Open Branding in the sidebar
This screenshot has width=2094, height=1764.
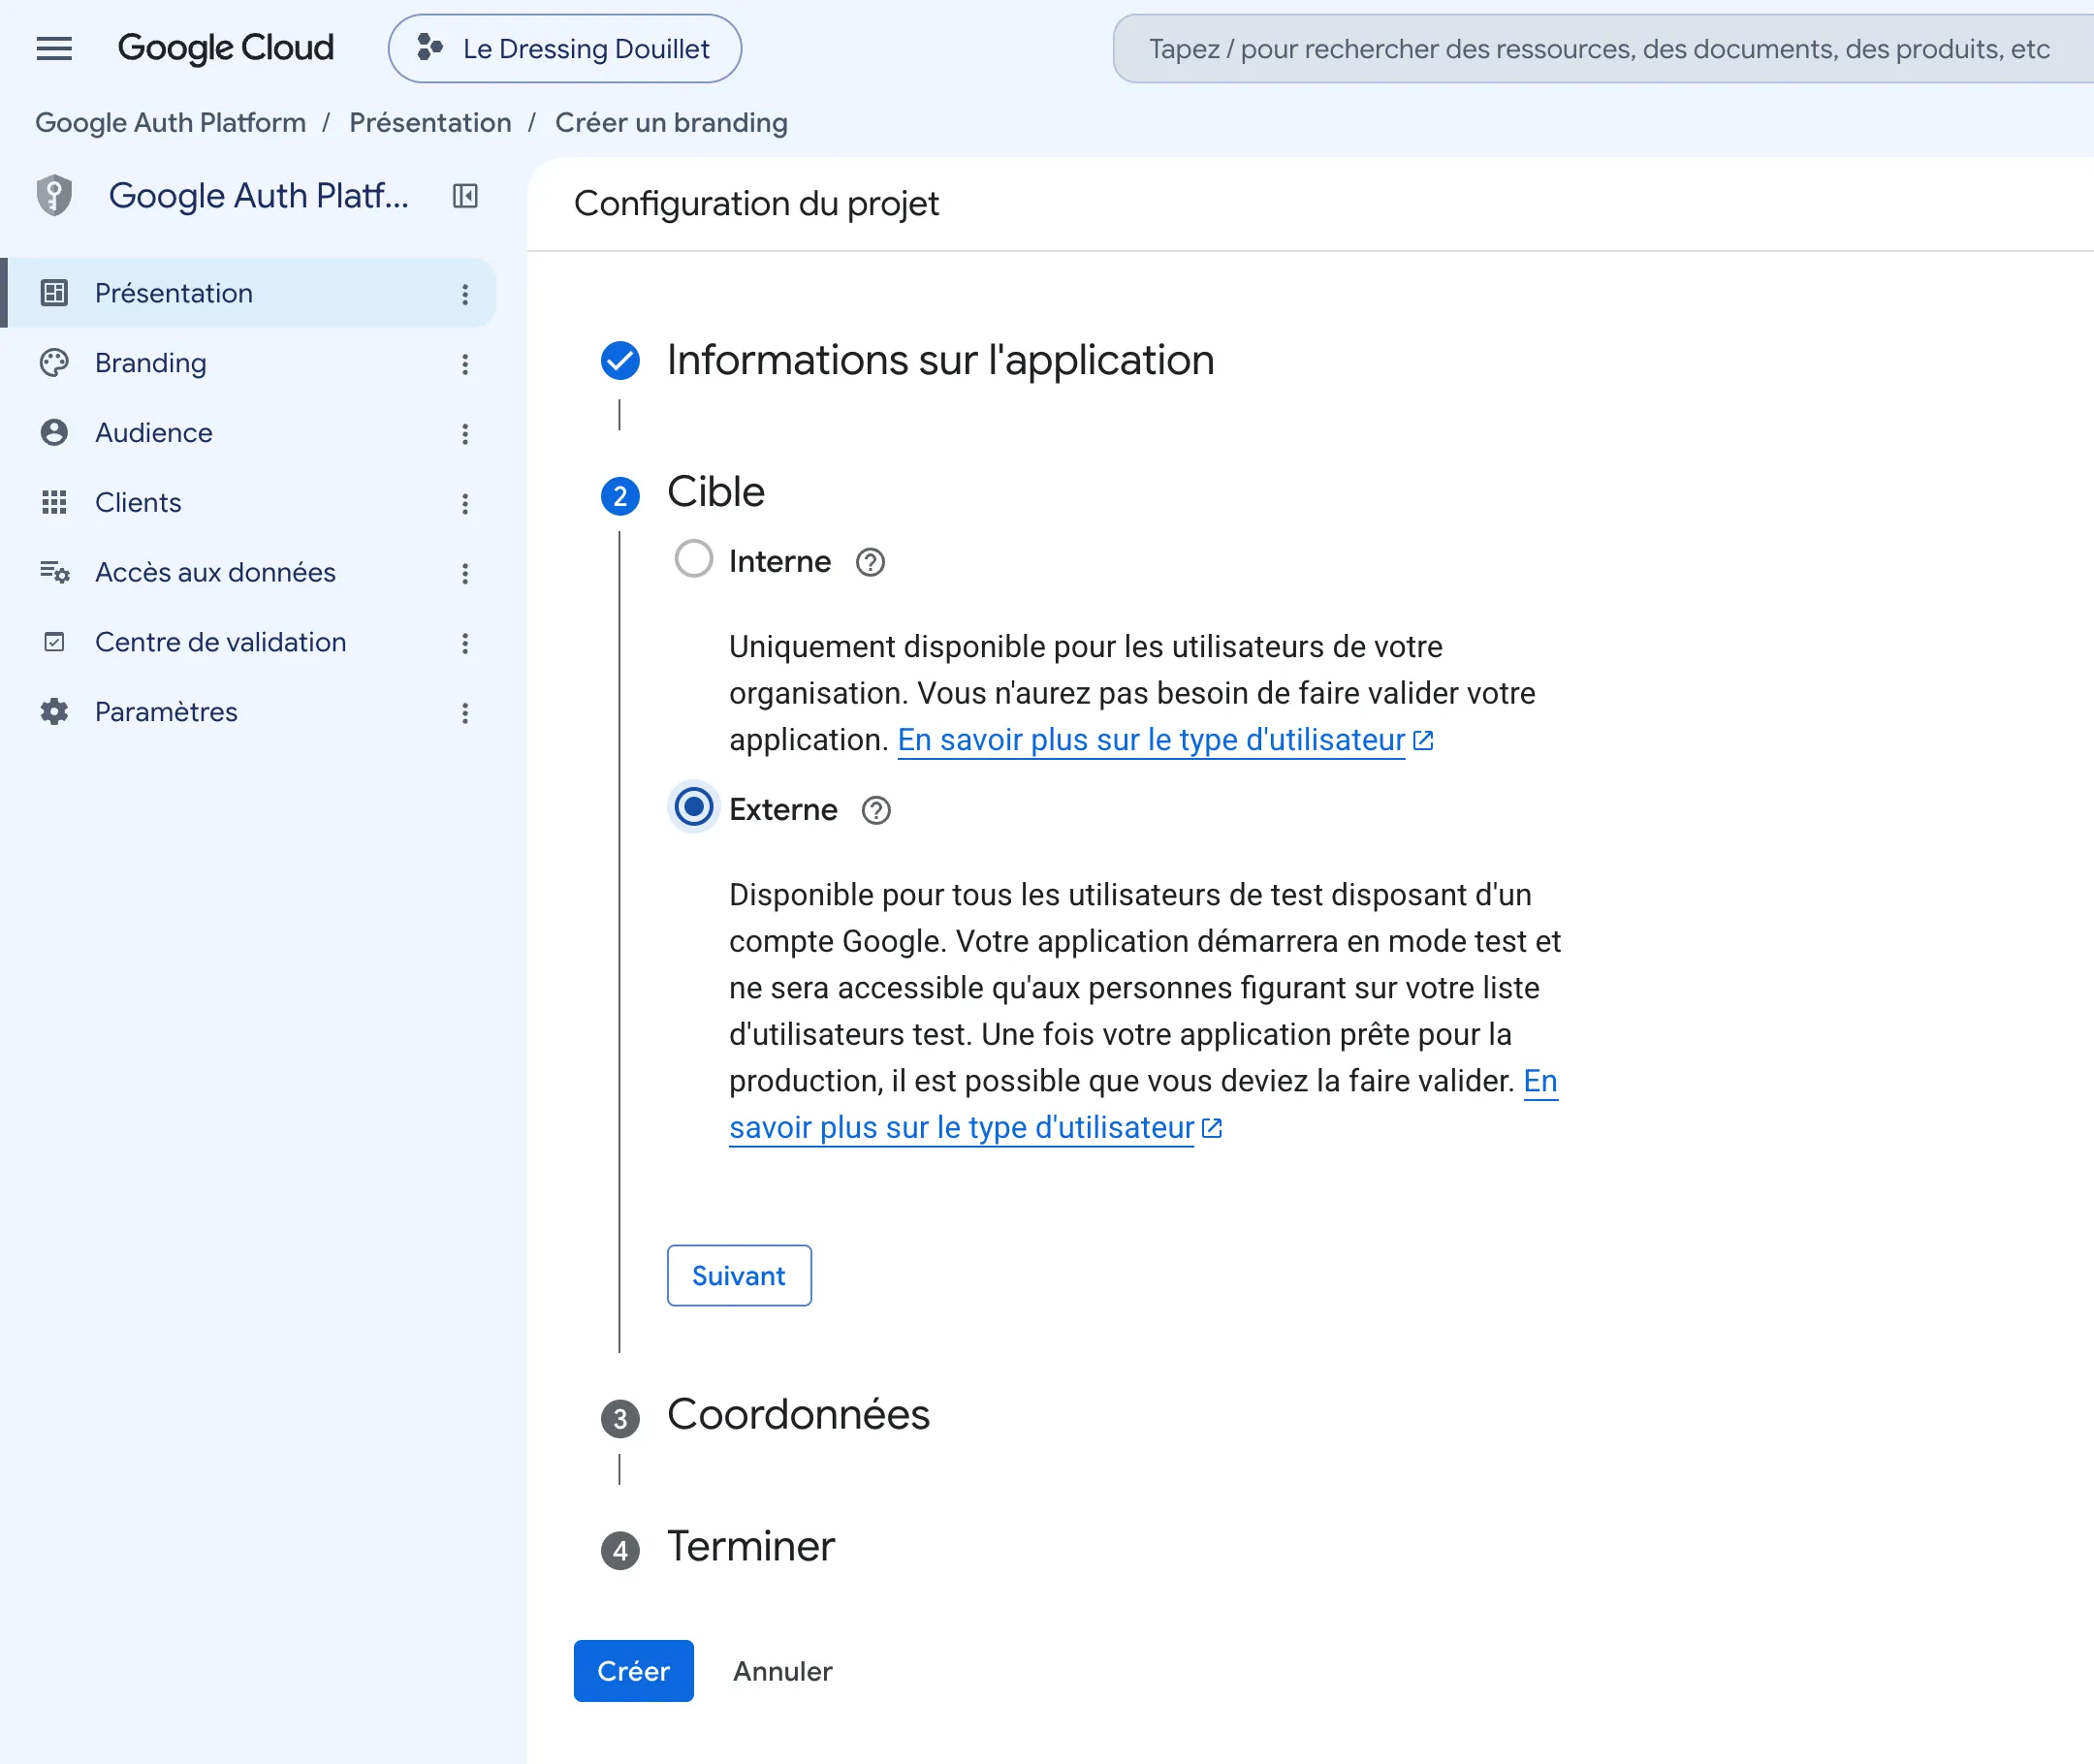(250, 363)
